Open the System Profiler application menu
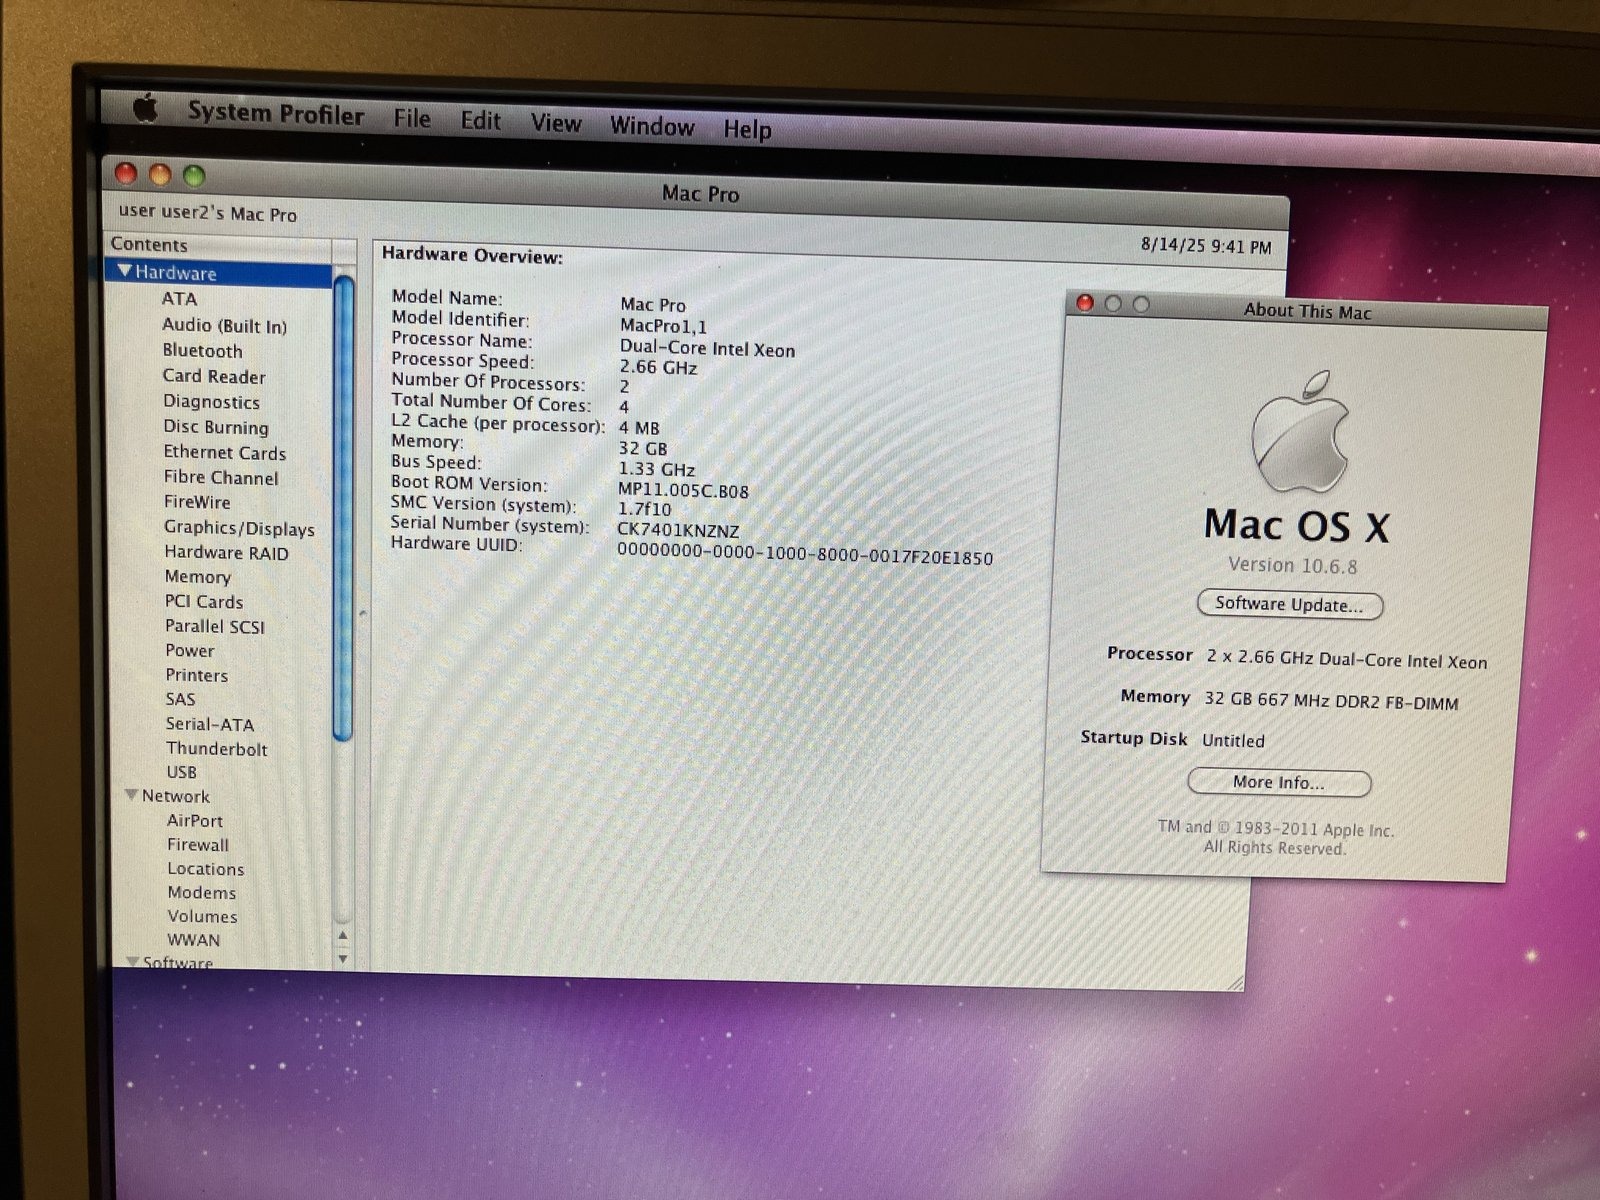Screen dimensions: 1600x1200 [276, 114]
